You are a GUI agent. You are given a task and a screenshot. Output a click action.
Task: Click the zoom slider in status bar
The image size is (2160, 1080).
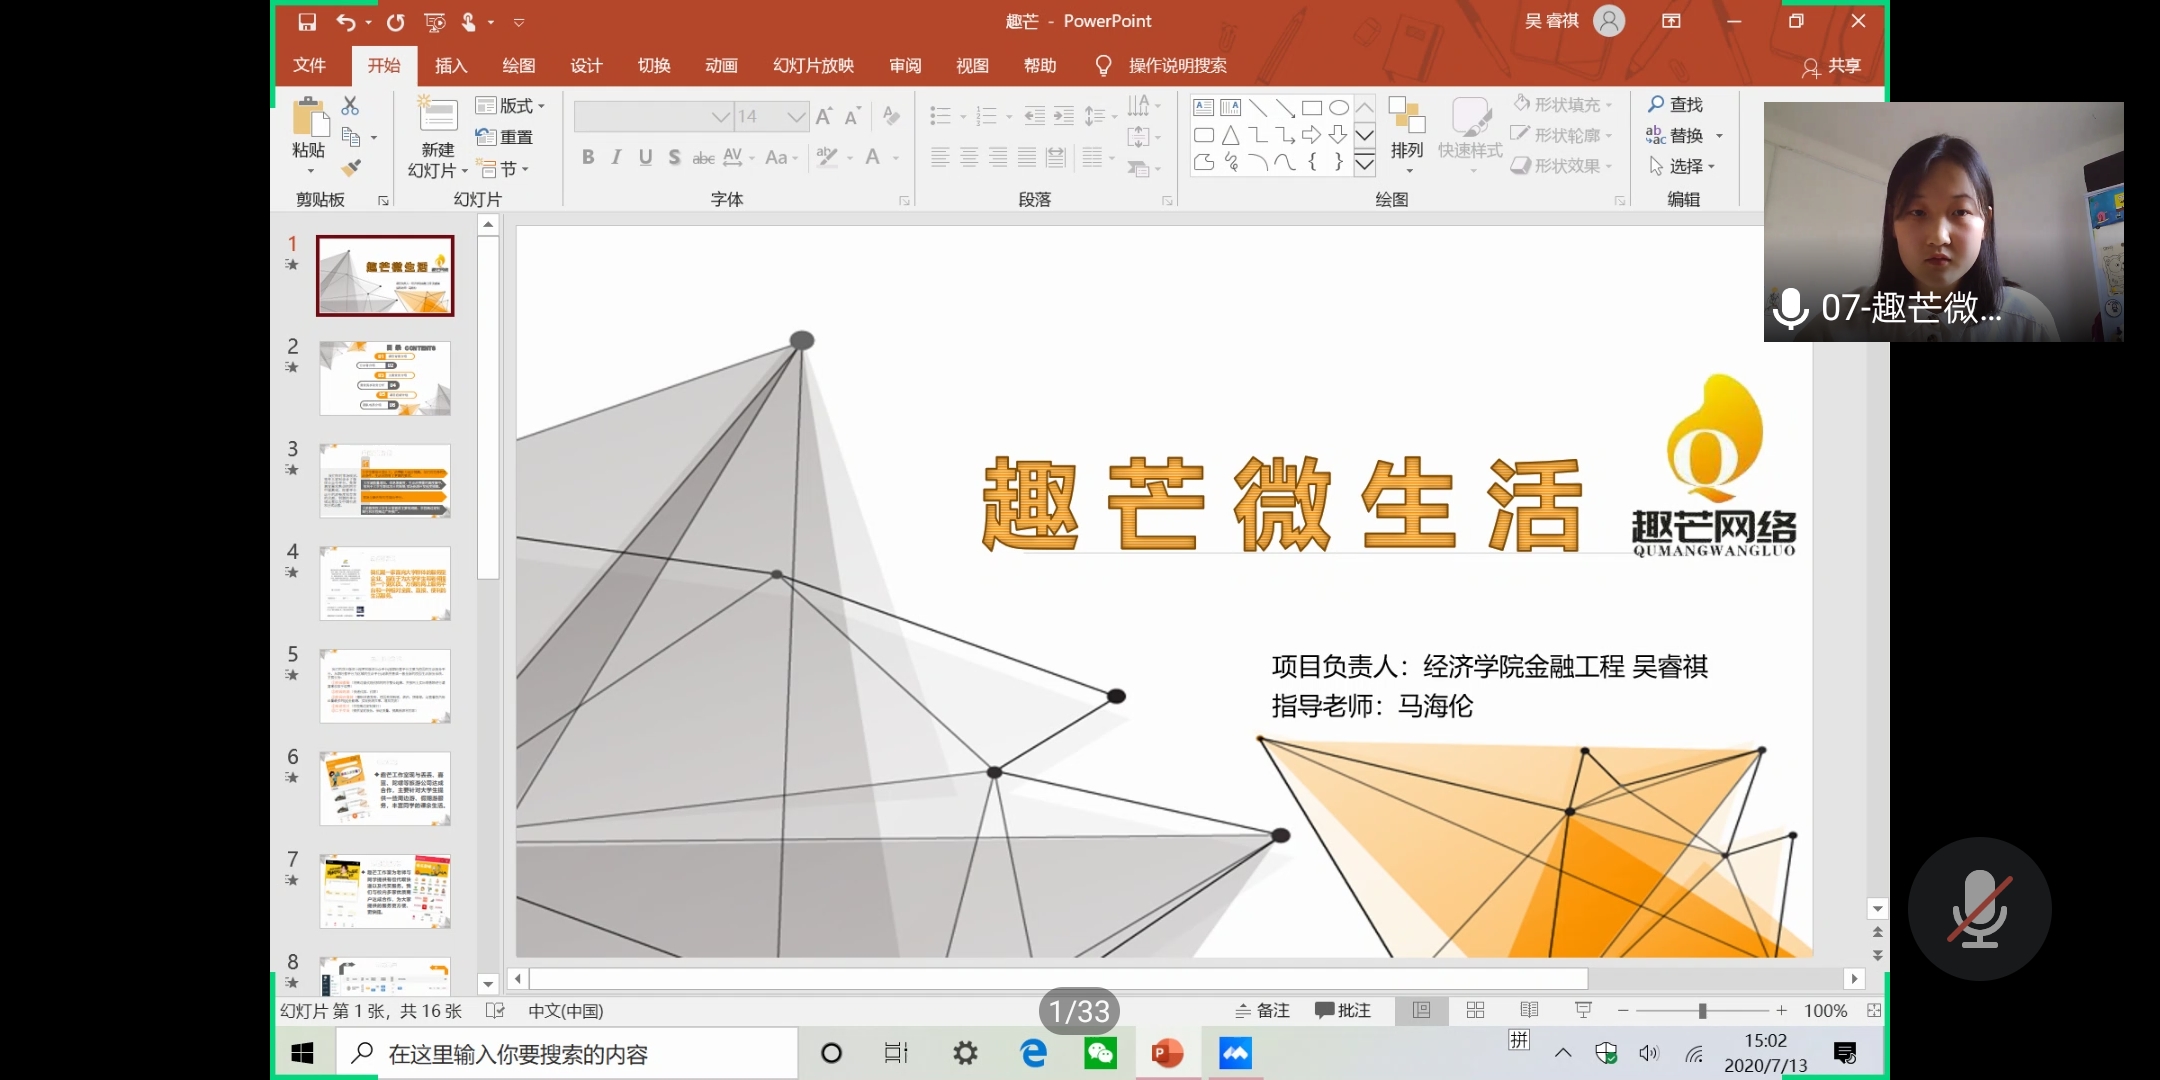1701,1011
